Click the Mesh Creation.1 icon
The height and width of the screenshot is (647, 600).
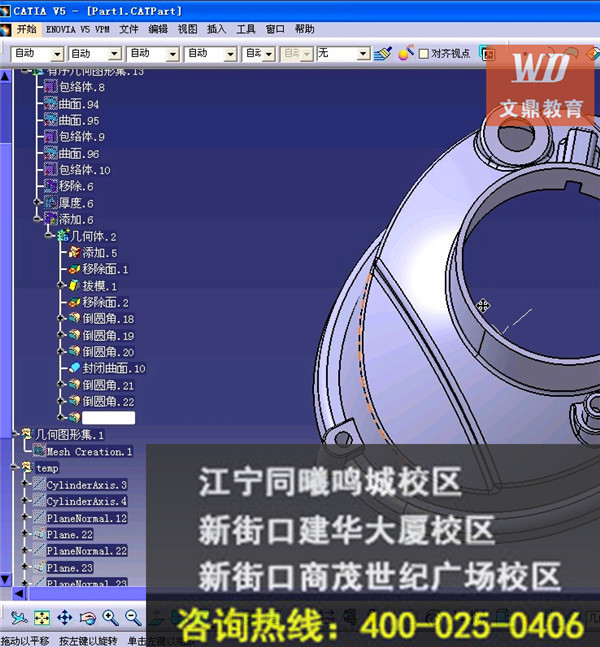[x=39, y=451]
